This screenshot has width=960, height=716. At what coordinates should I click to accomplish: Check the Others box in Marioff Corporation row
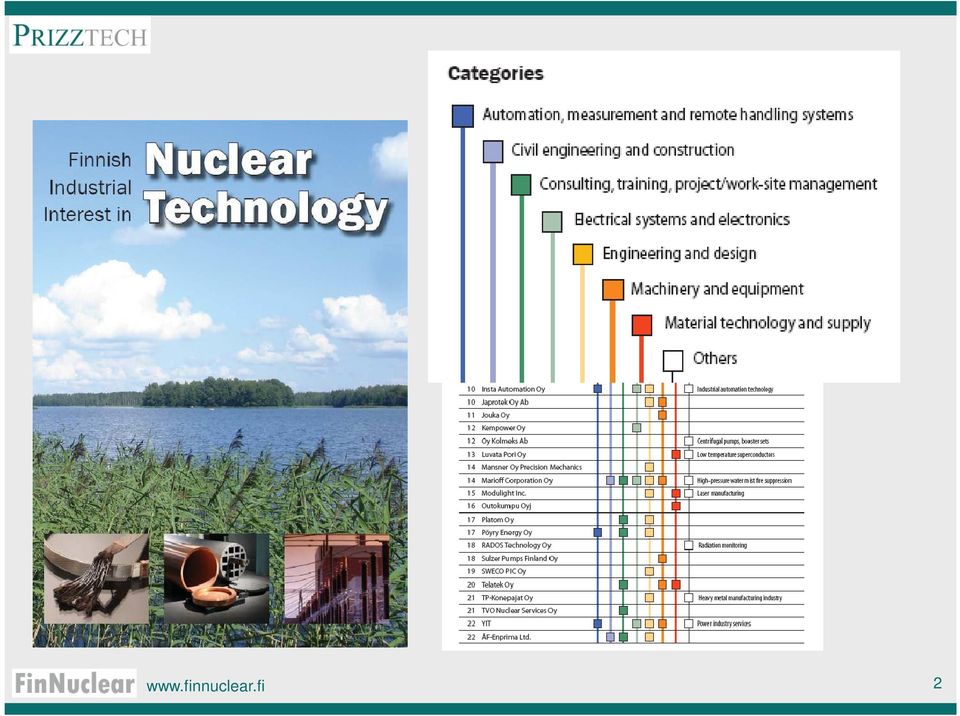(689, 481)
